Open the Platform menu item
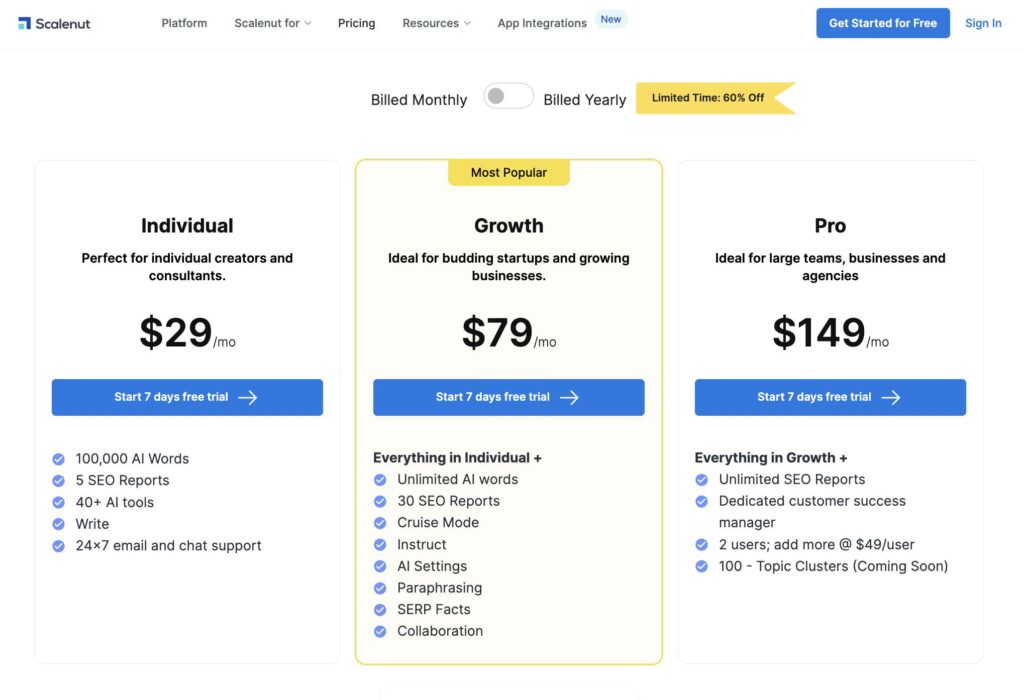The image size is (1024, 700). (x=184, y=24)
